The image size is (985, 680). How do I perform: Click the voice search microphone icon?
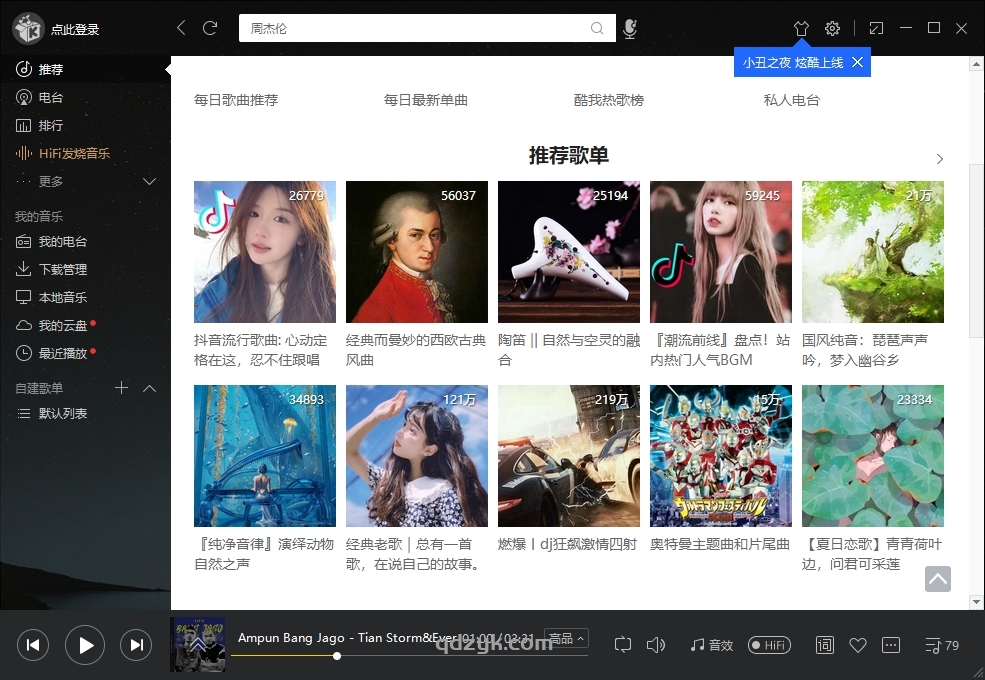tap(630, 28)
